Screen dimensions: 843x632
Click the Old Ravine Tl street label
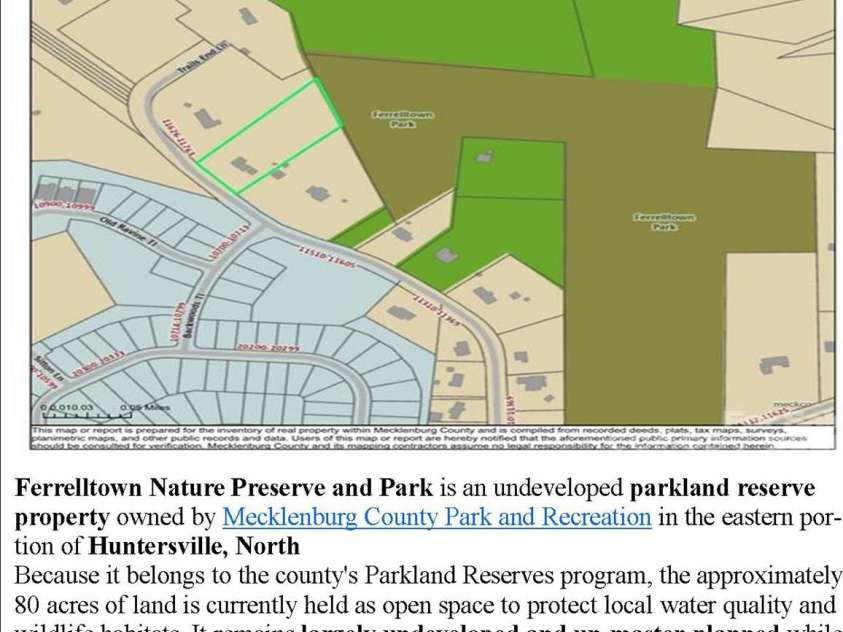tap(128, 232)
